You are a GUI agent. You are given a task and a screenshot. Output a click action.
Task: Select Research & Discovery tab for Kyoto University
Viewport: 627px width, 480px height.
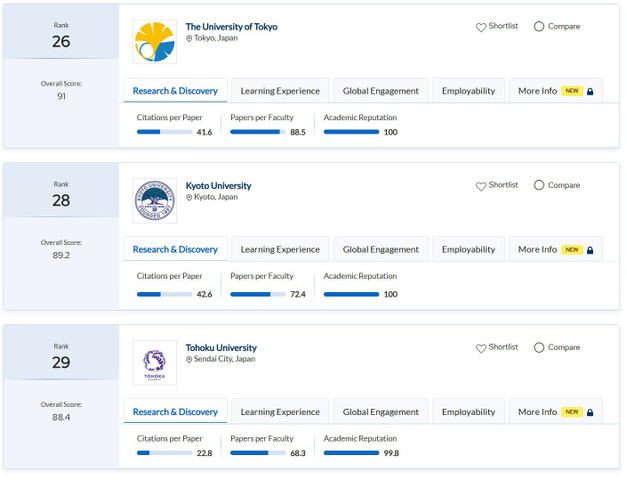point(175,250)
